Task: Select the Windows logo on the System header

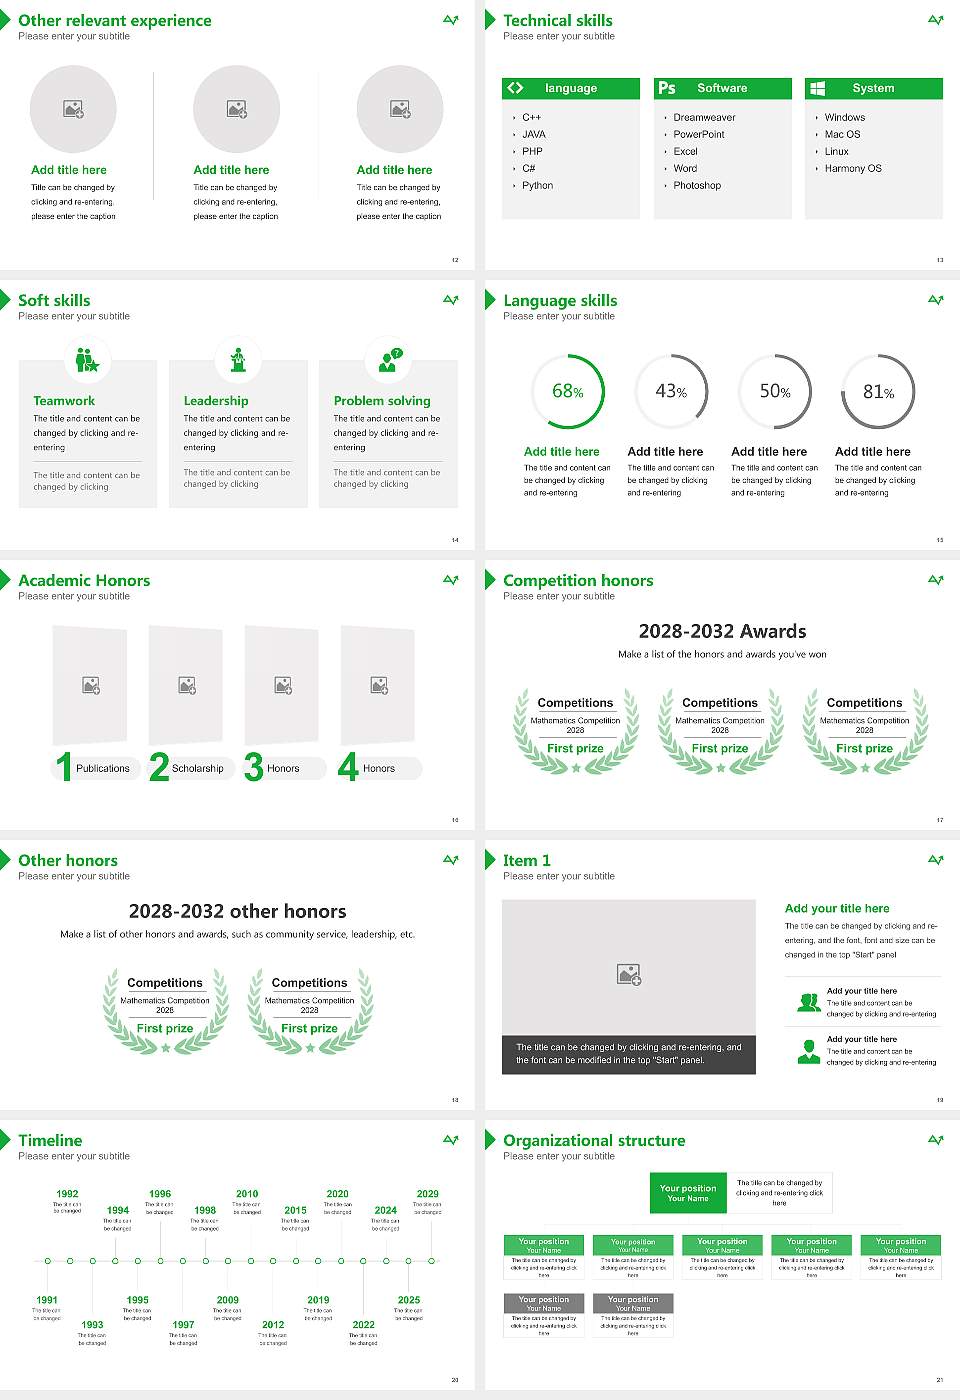Action: (x=818, y=88)
